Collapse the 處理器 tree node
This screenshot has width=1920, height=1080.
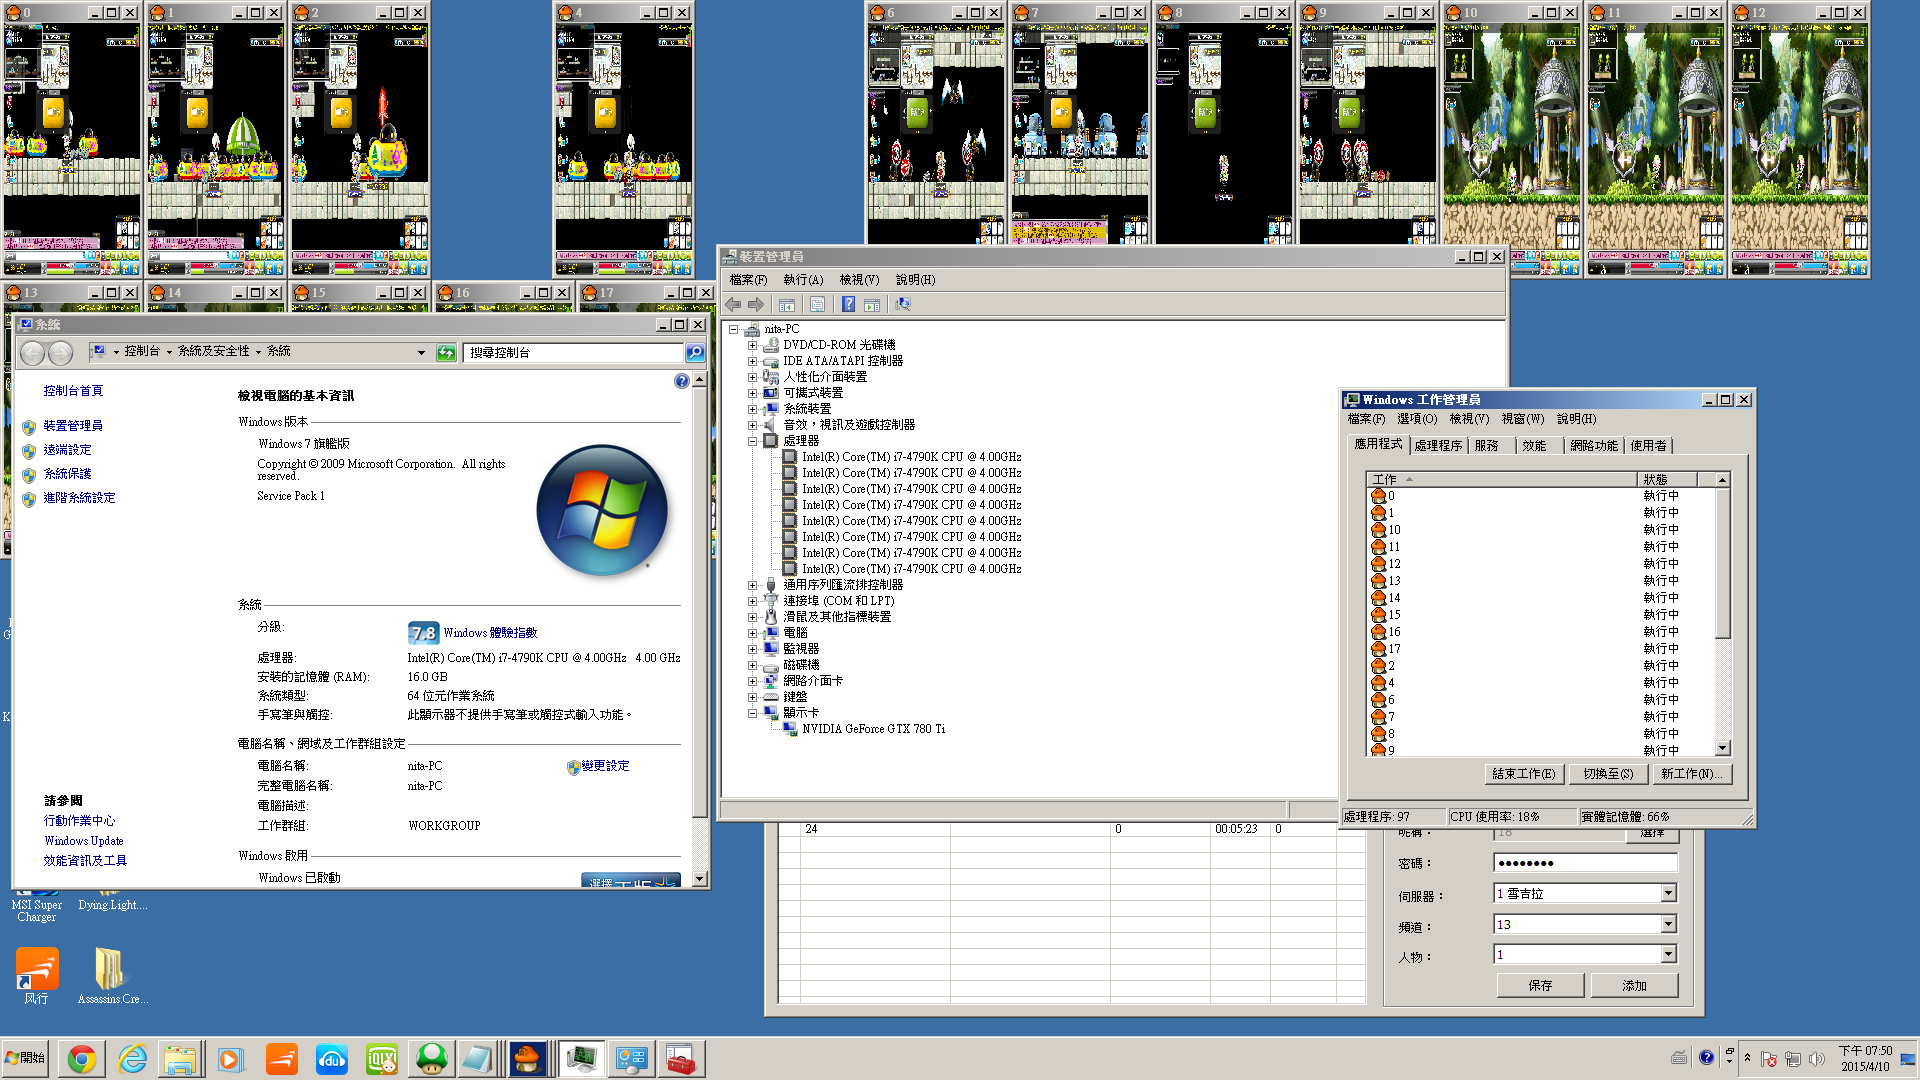pyautogui.click(x=753, y=441)
